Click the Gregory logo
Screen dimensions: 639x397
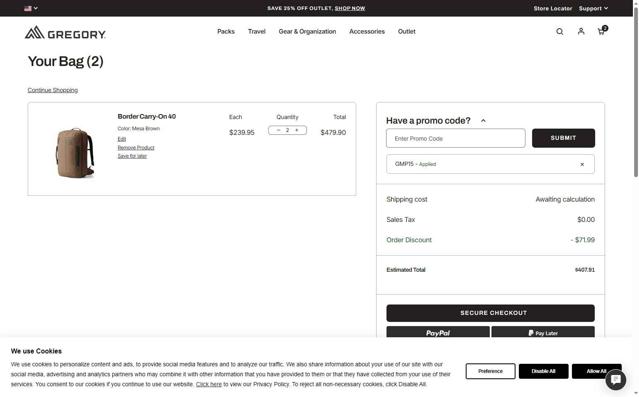(65, 33)
